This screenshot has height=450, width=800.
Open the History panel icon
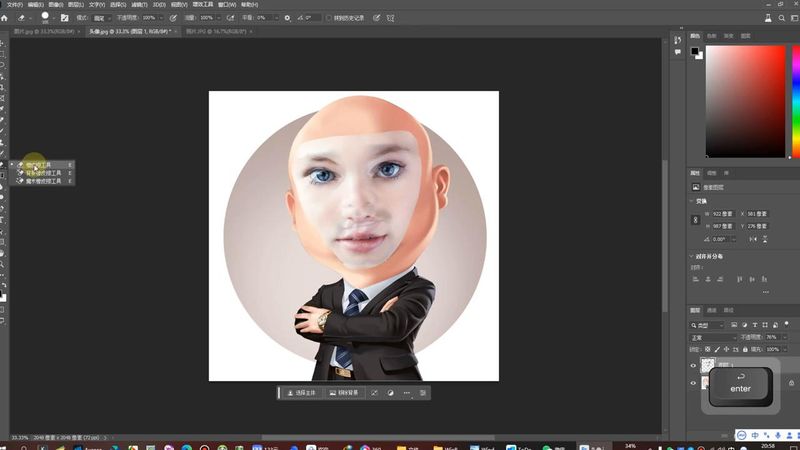(x=678, y=41)
